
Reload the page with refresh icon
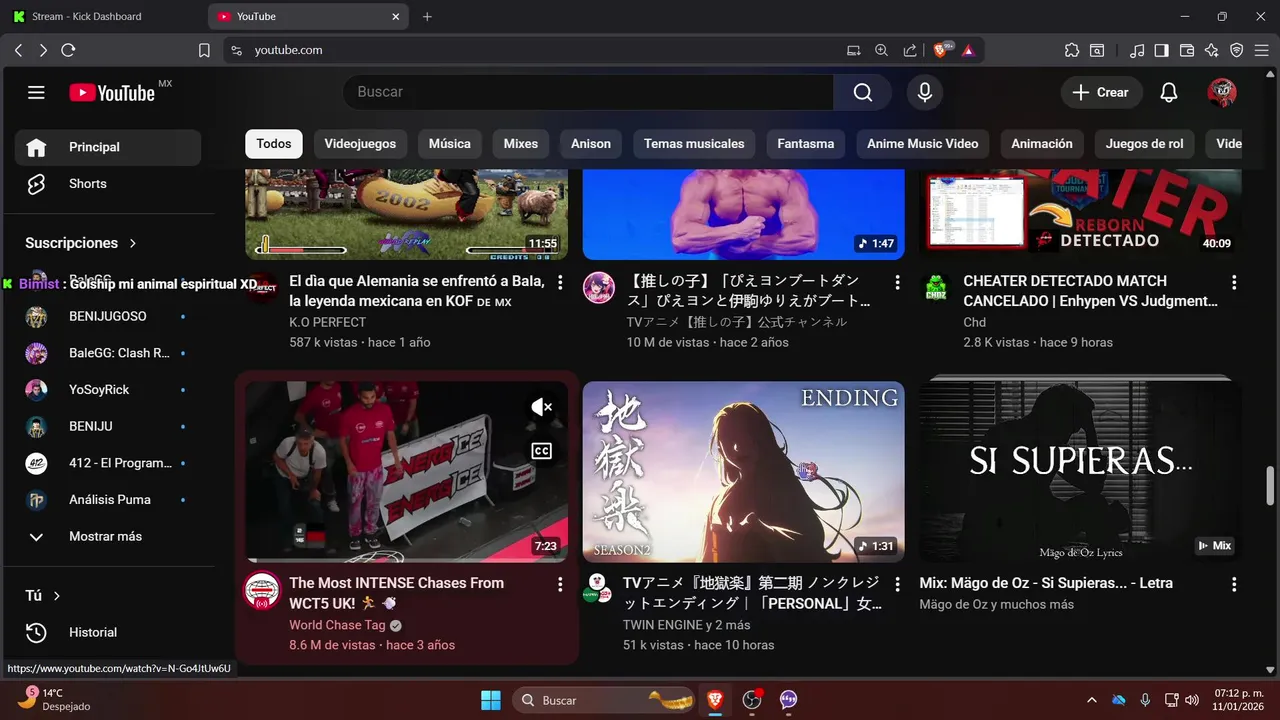click(x=68, y=50)
